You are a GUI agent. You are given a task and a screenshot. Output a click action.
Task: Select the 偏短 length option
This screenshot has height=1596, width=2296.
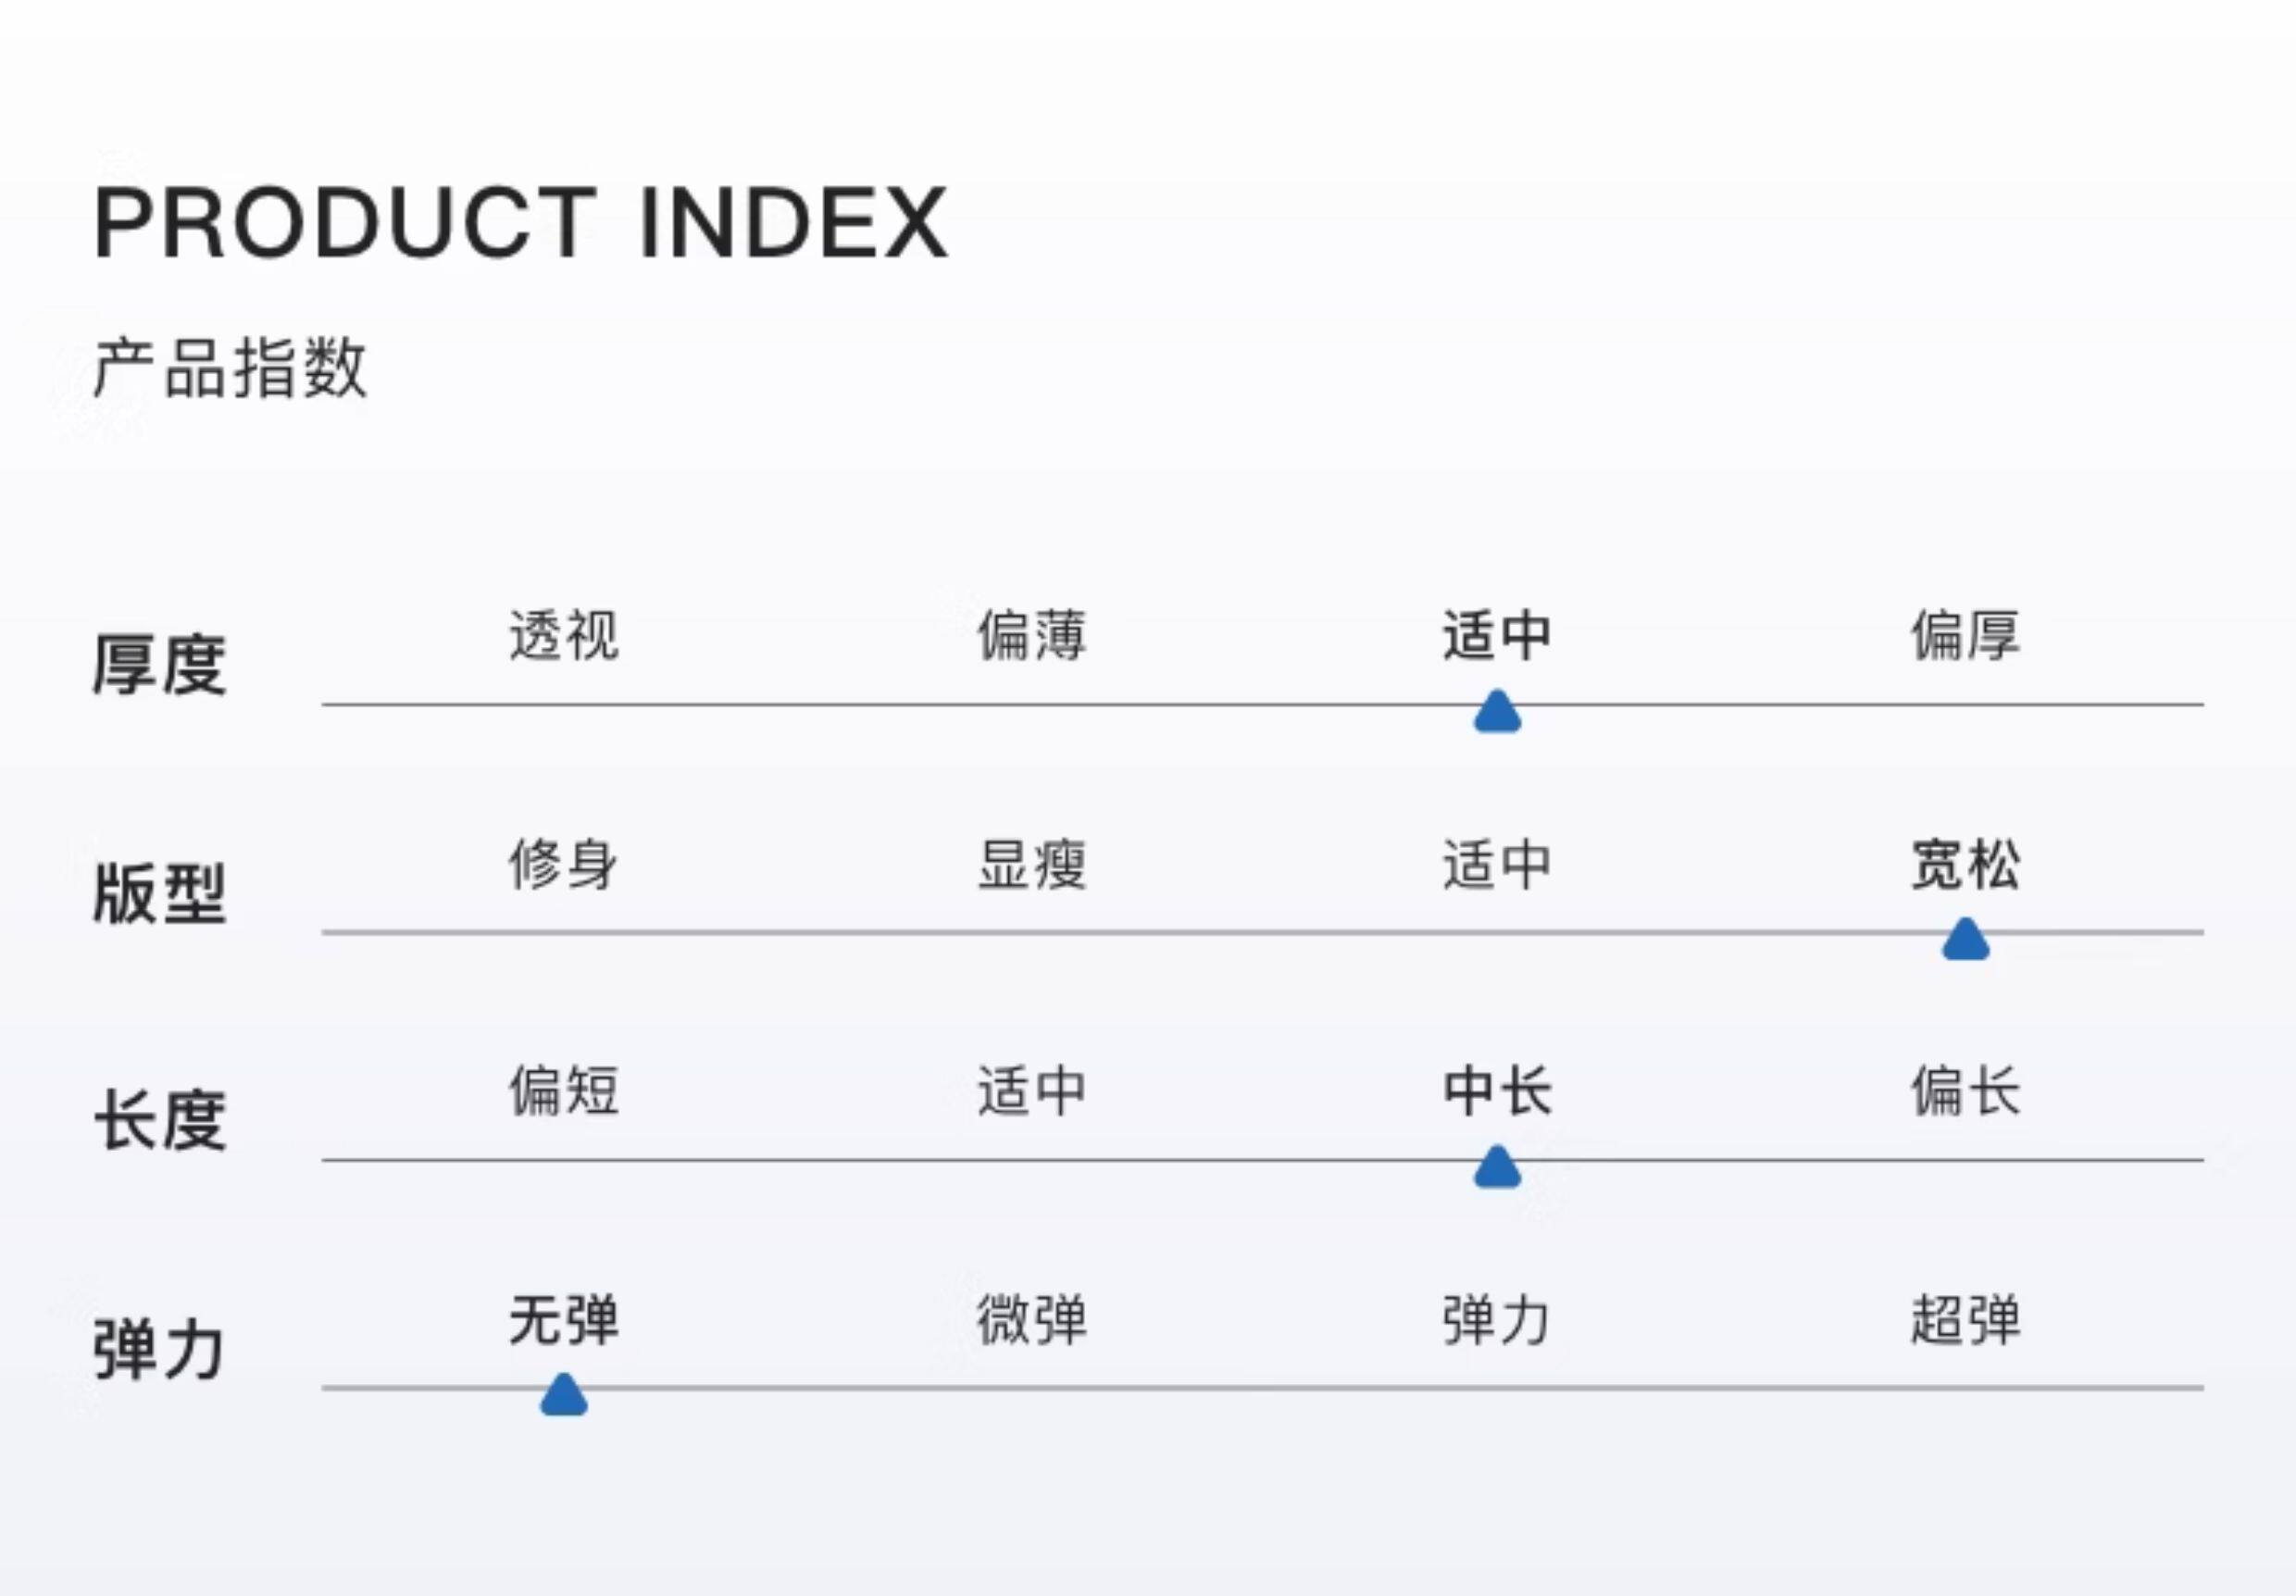point(564,1090)
